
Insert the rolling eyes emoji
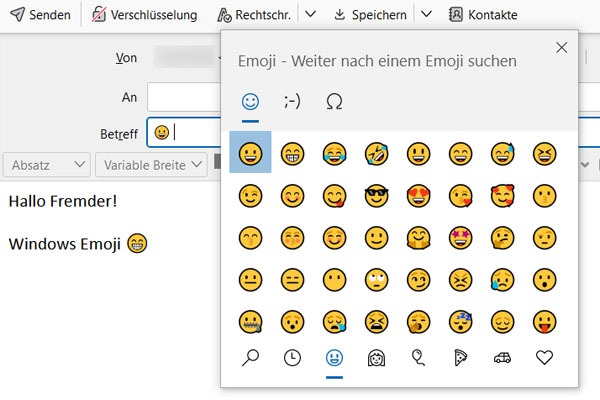tap(377, 280)
